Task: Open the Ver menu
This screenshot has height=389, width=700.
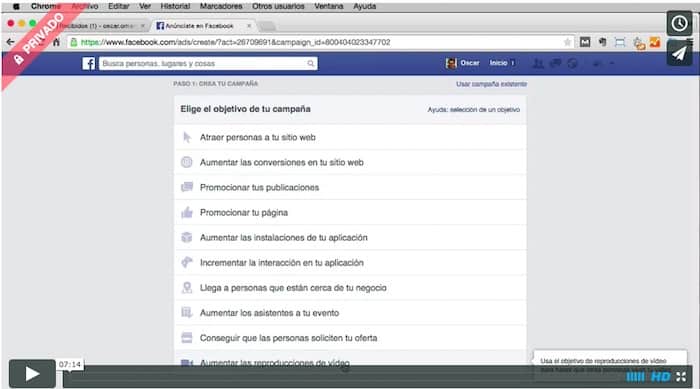Action: point(145,6)
